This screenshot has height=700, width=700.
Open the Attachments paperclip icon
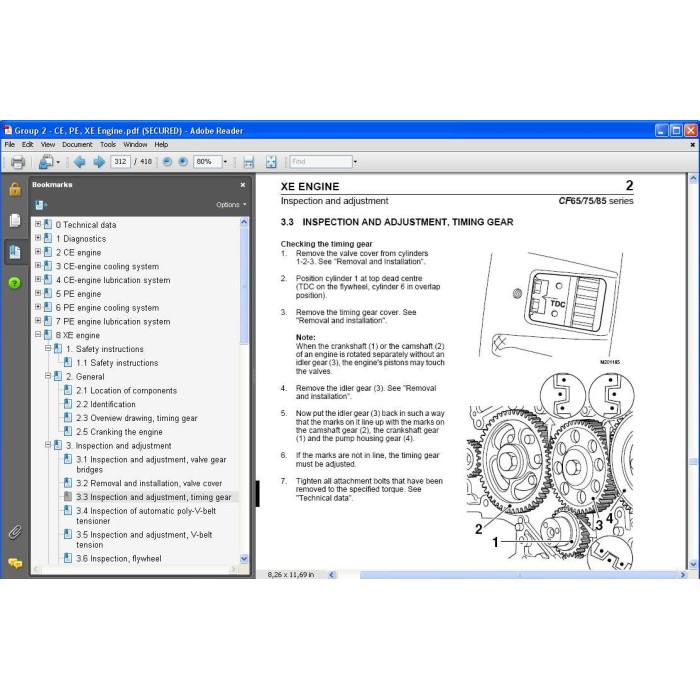(x=15, y=532)
